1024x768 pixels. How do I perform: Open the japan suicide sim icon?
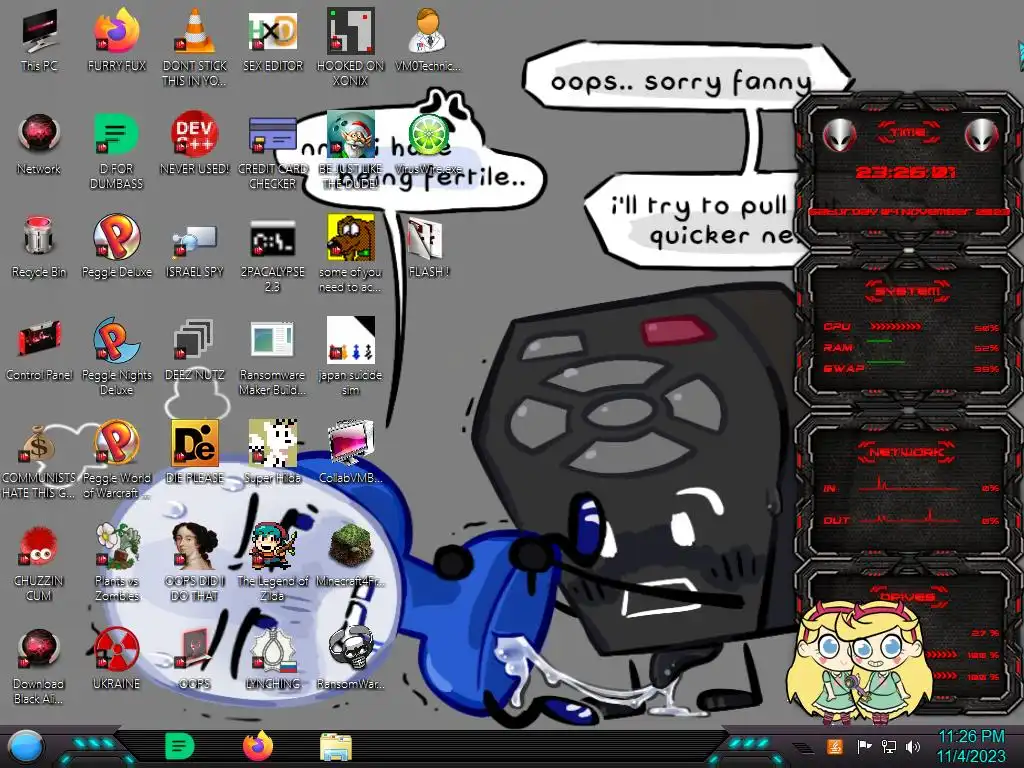click(351, 357)
